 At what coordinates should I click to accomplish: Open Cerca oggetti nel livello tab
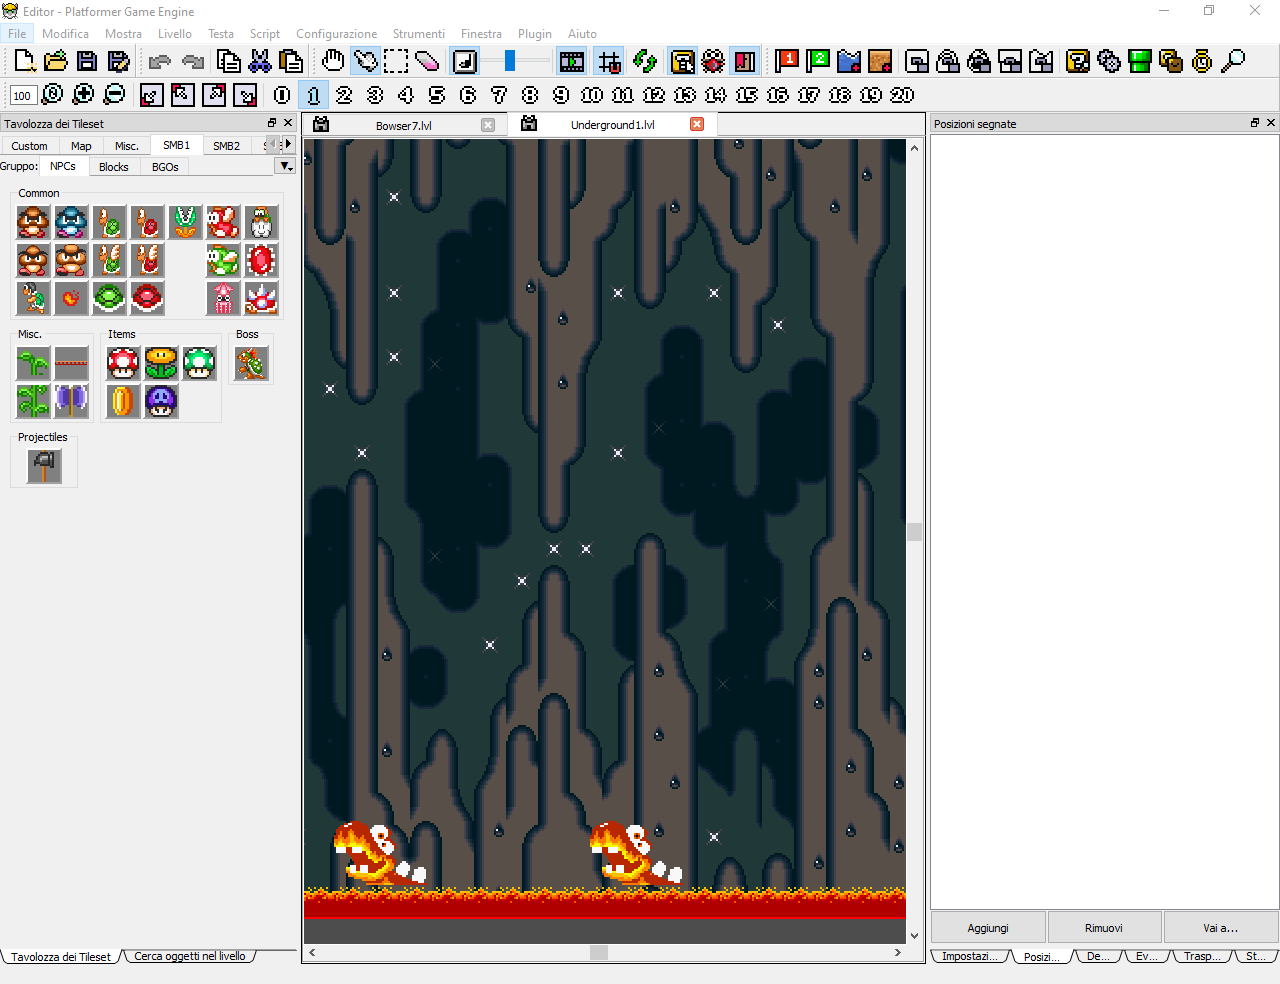click(x=189, y=956)
